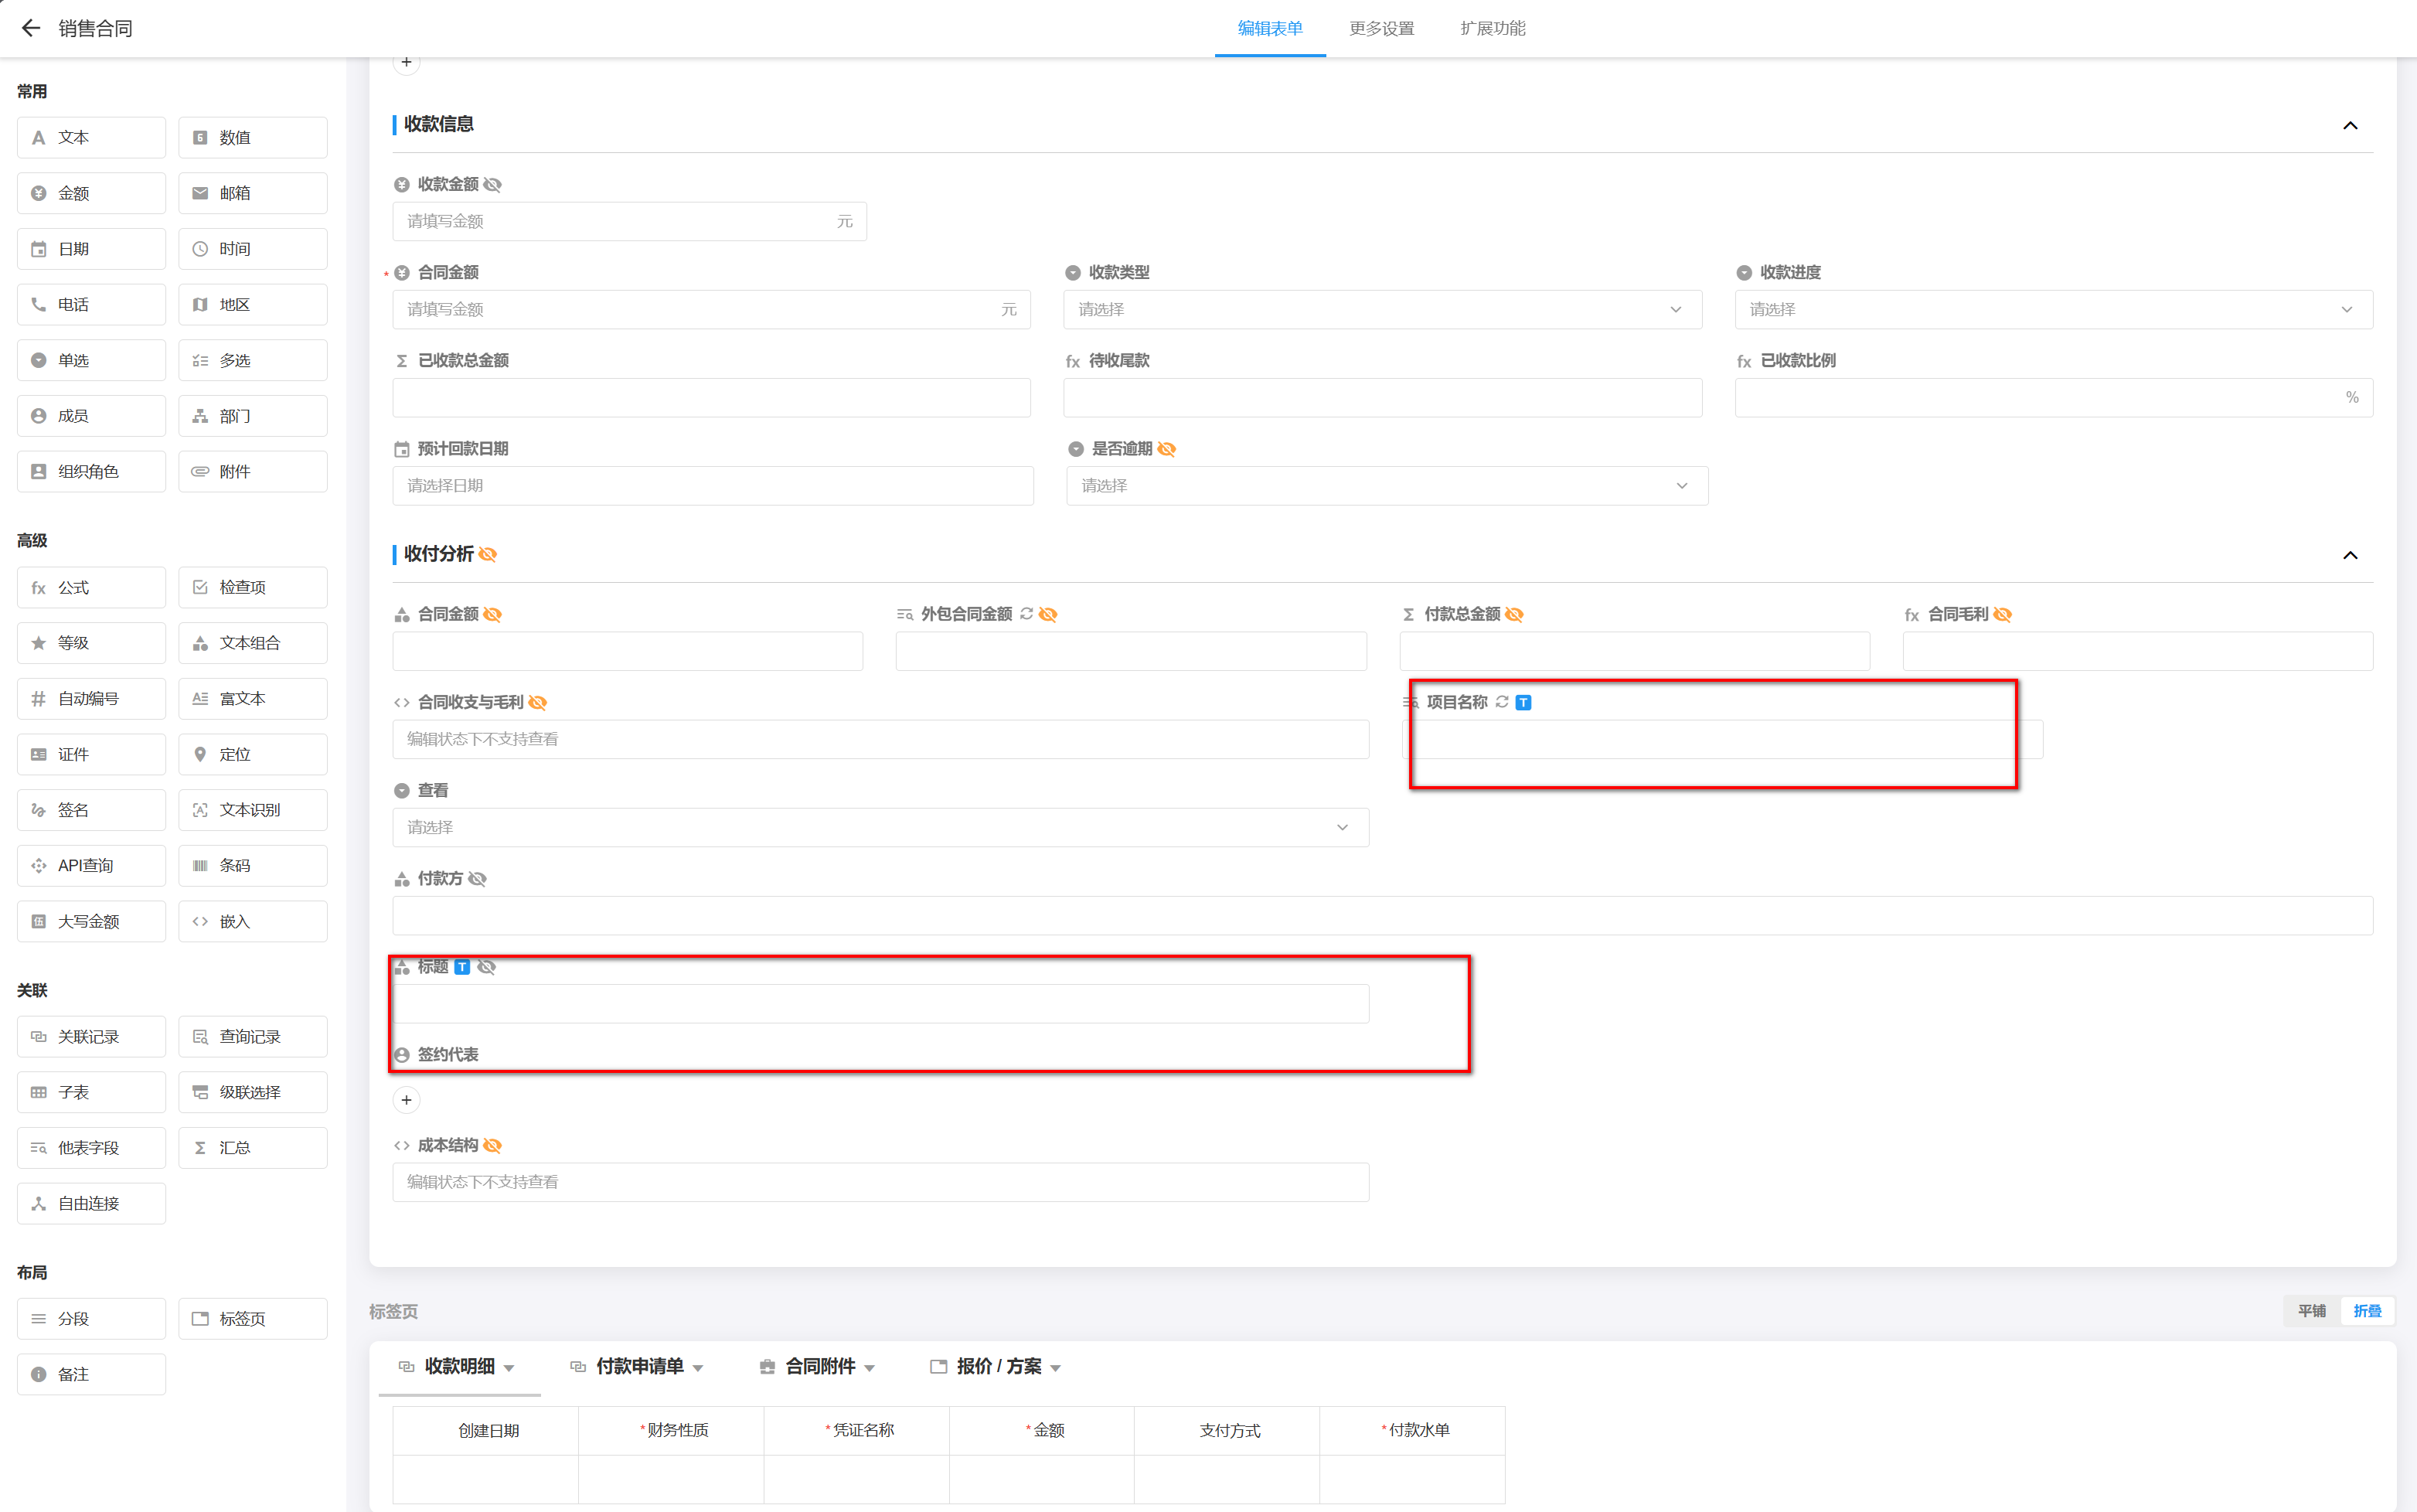The image size is (2417, 1512).
Task: Click the refresh icon beside 外包合同金额
Action: click(1026, 614)
